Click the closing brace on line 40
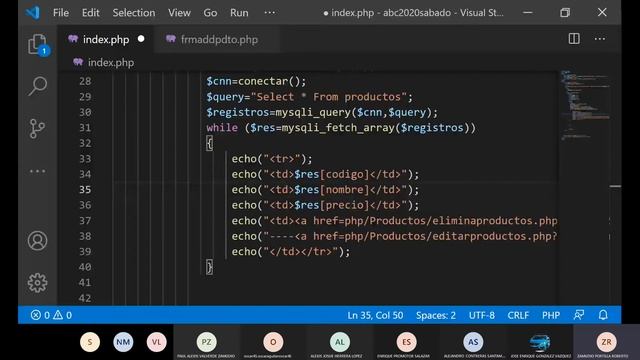The height and width of the screenshot is (360, 640). tap(209, 267)
